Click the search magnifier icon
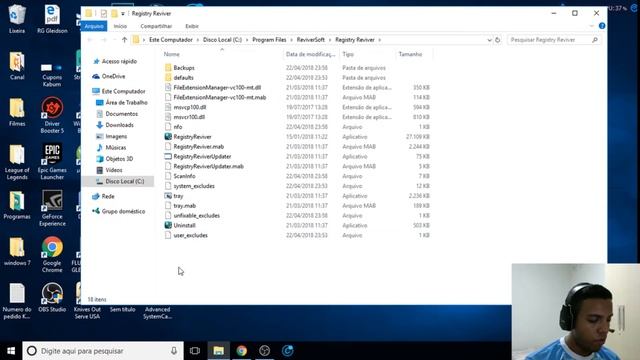Screen dimensions: 640x360 click(x=595, y=40)
